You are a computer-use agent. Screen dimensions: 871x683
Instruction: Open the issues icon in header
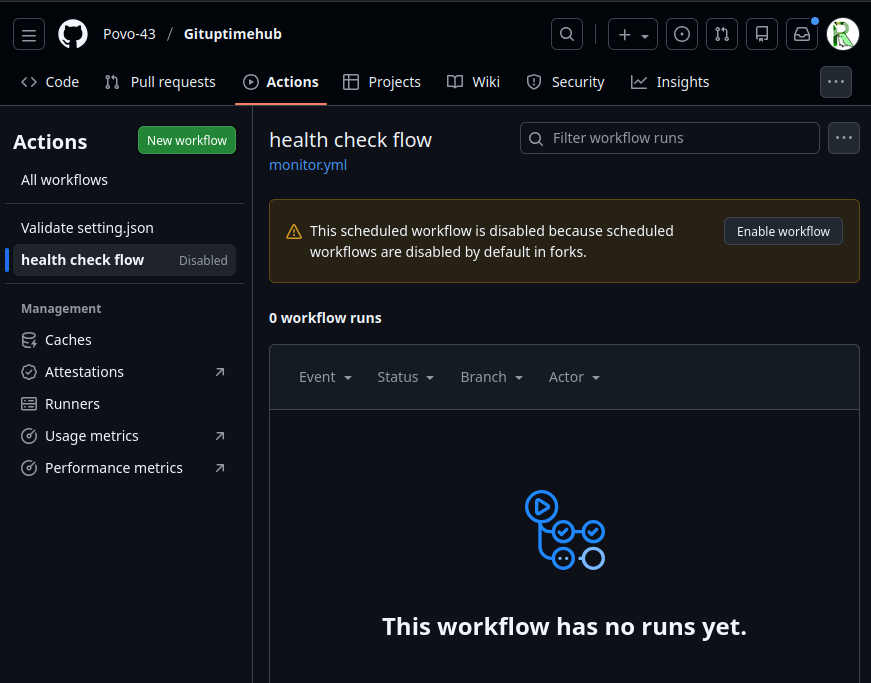click(x=682, y=34)
